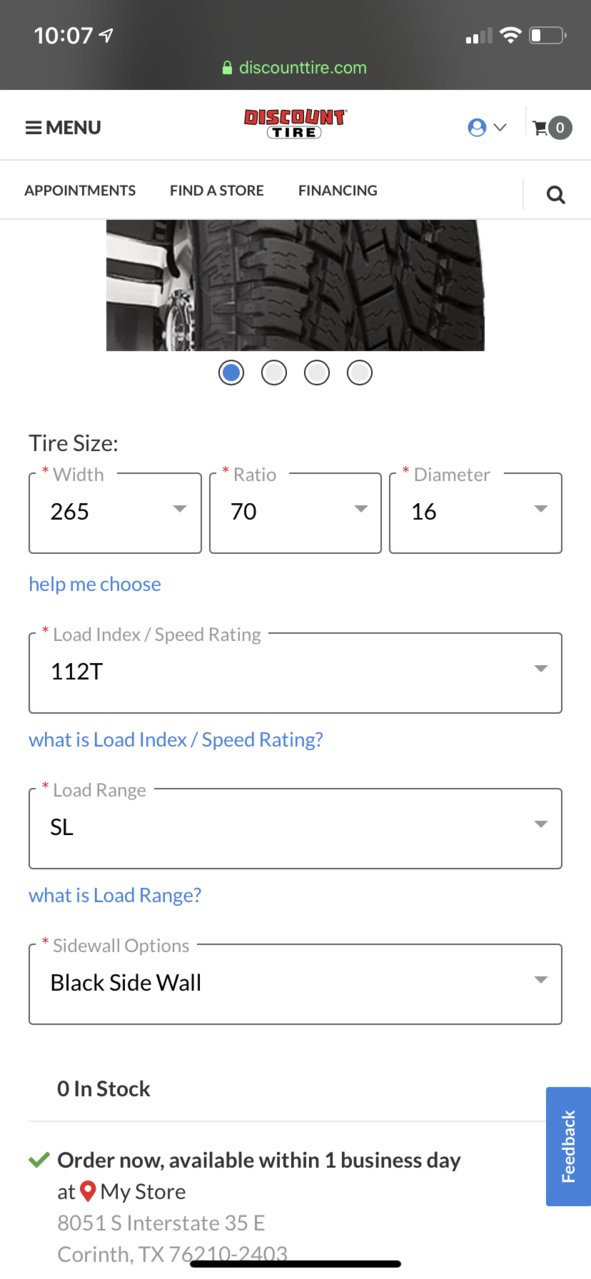Open the FIND A STORE tab
Image resolution: width=591 pixels, height=1279 pixels.
click(217, 190)
